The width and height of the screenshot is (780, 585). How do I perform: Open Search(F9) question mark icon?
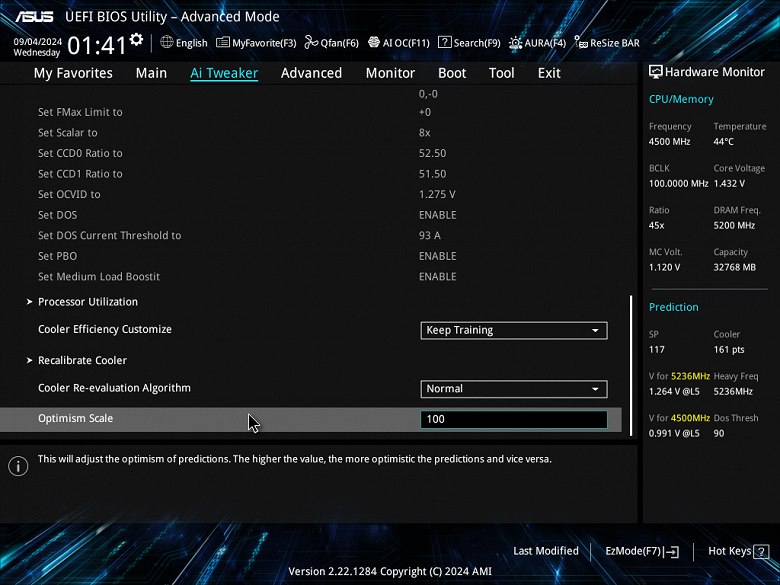(x=445, y=42)
